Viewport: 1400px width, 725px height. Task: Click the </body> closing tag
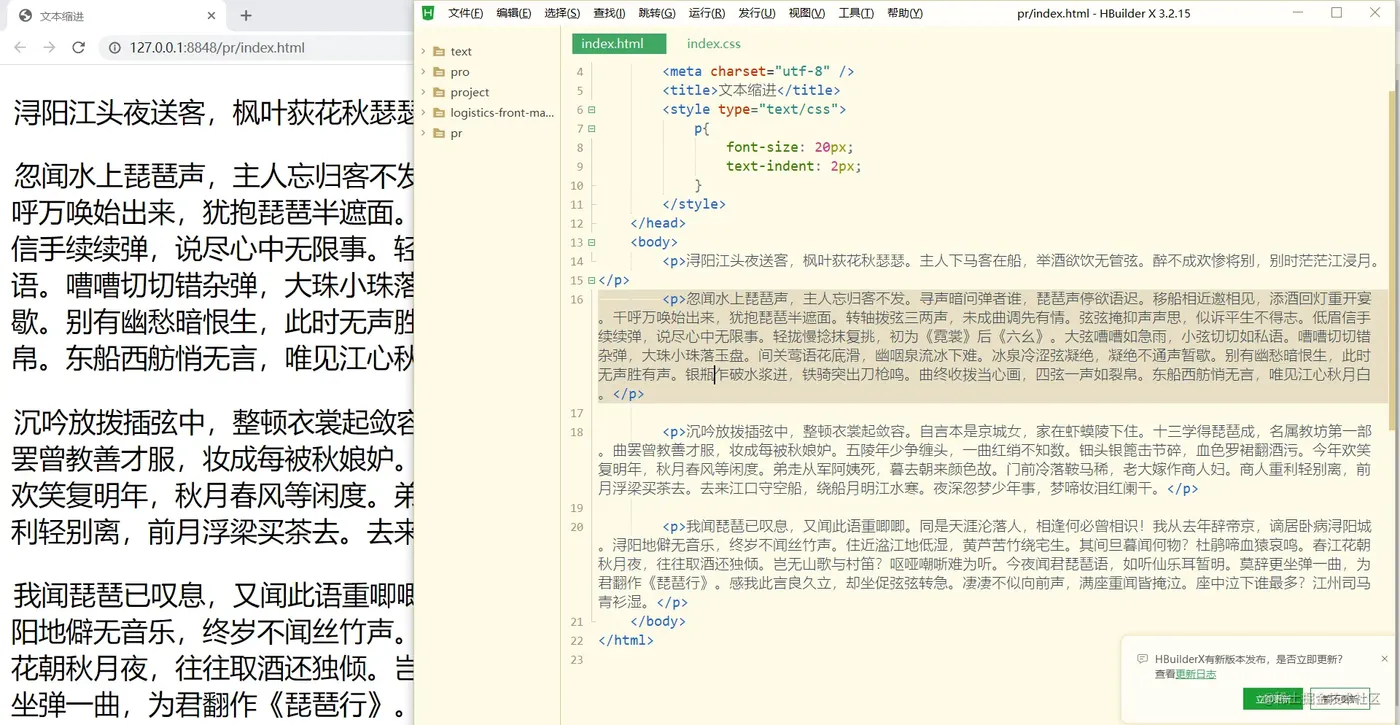click(658, 621)
